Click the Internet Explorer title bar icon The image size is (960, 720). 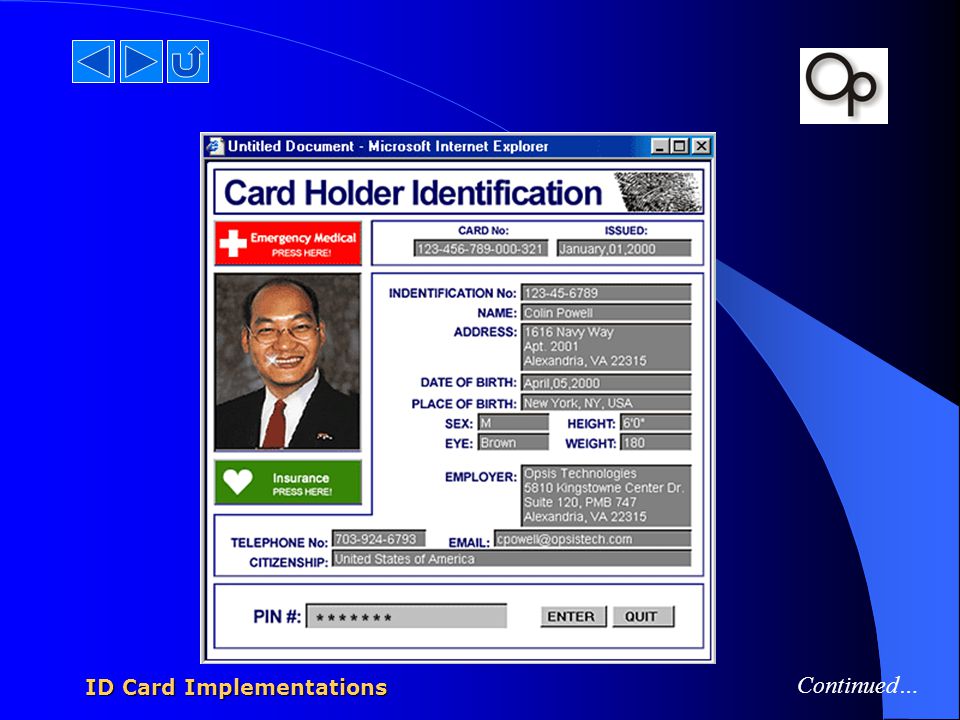tap(215, 146)
